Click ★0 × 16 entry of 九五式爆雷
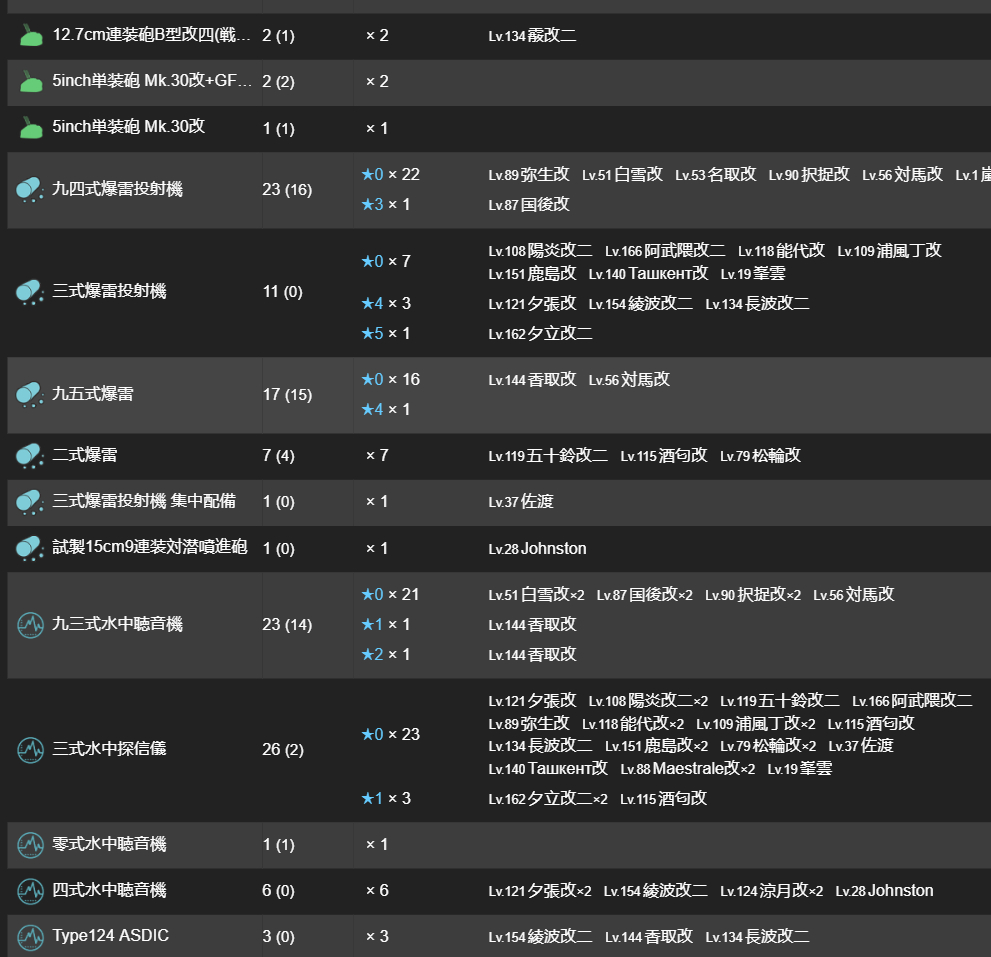Screen dimensions: 991x957 [391, 380]
